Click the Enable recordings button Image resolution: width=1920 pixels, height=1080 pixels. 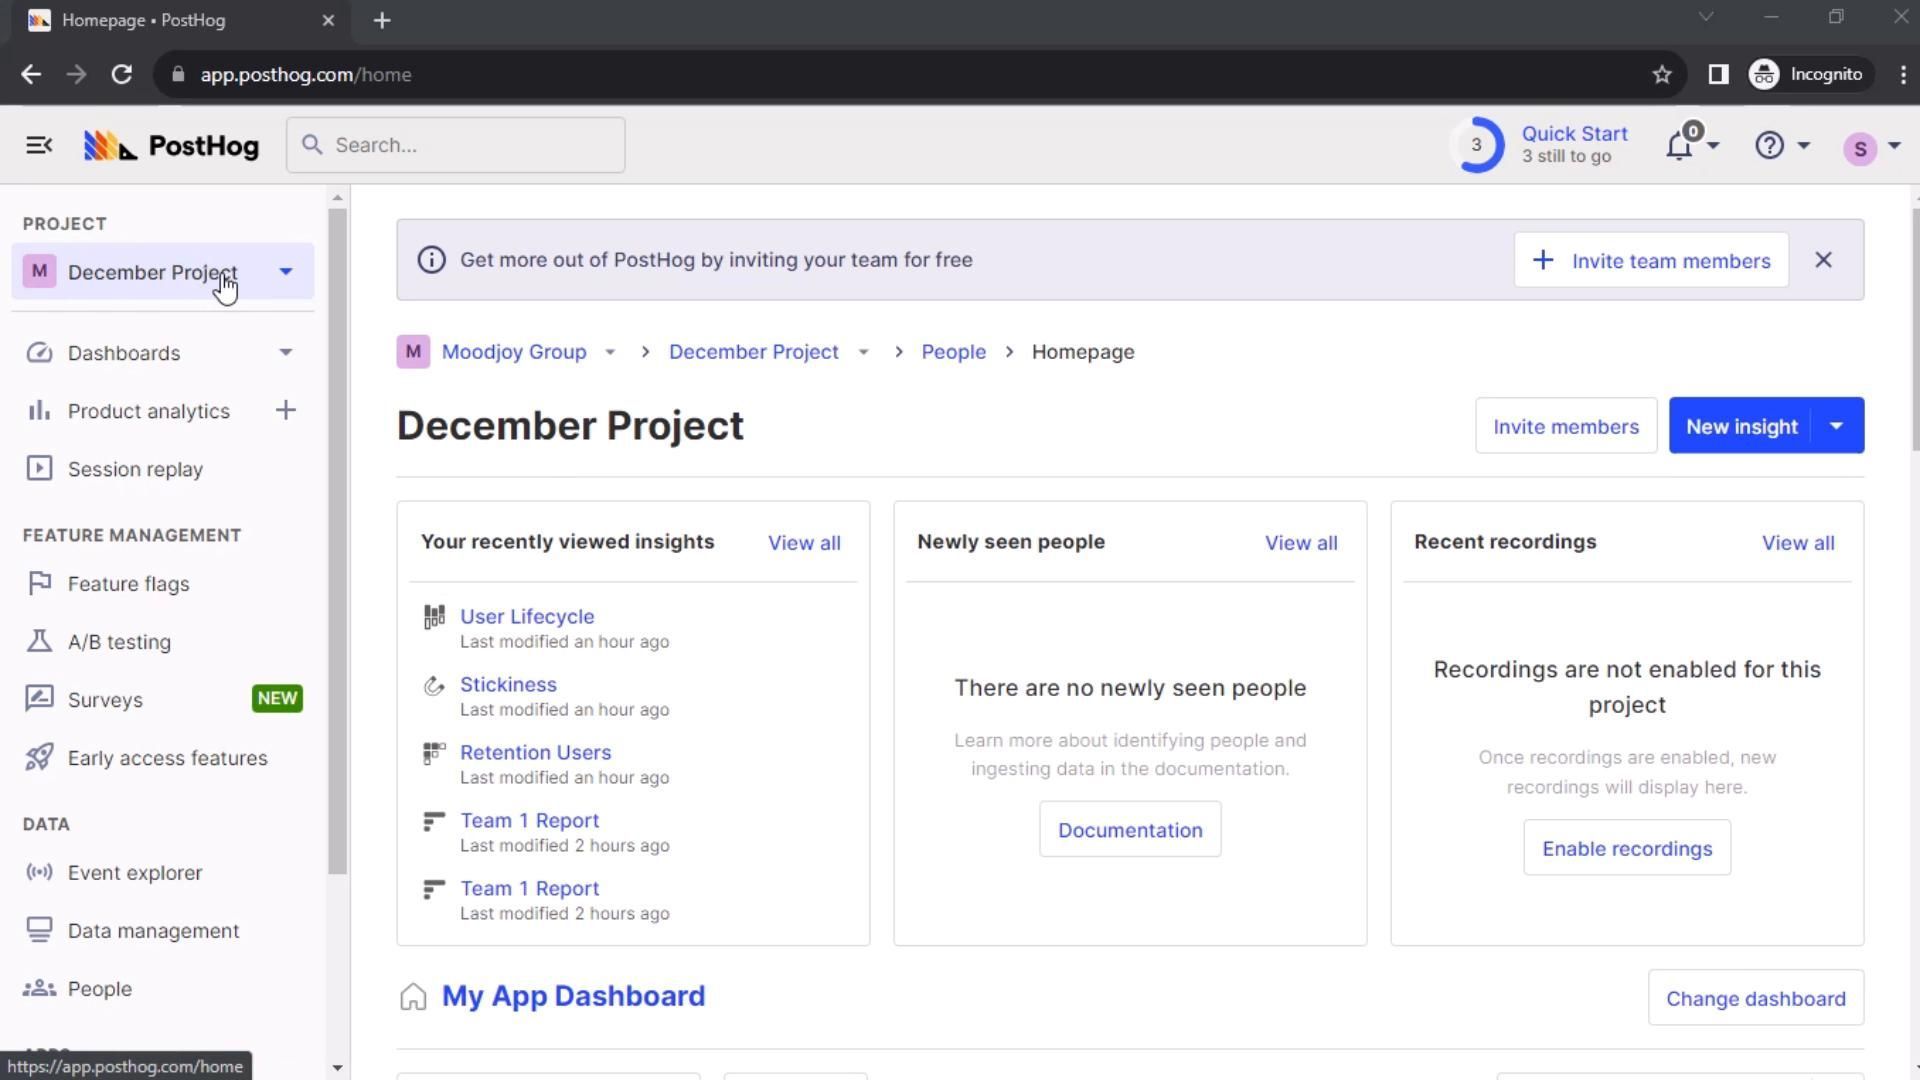[1627, 849]
